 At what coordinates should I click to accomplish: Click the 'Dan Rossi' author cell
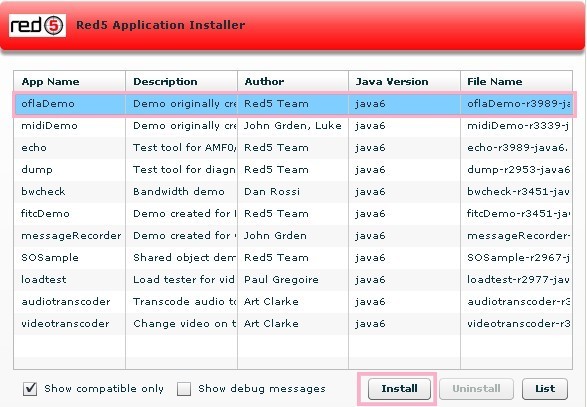(x=293, y=192)
